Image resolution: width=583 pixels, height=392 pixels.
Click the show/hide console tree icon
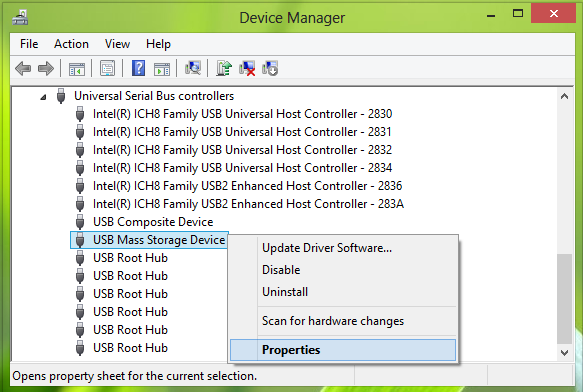pyautogui.click(x=77, y=69)
